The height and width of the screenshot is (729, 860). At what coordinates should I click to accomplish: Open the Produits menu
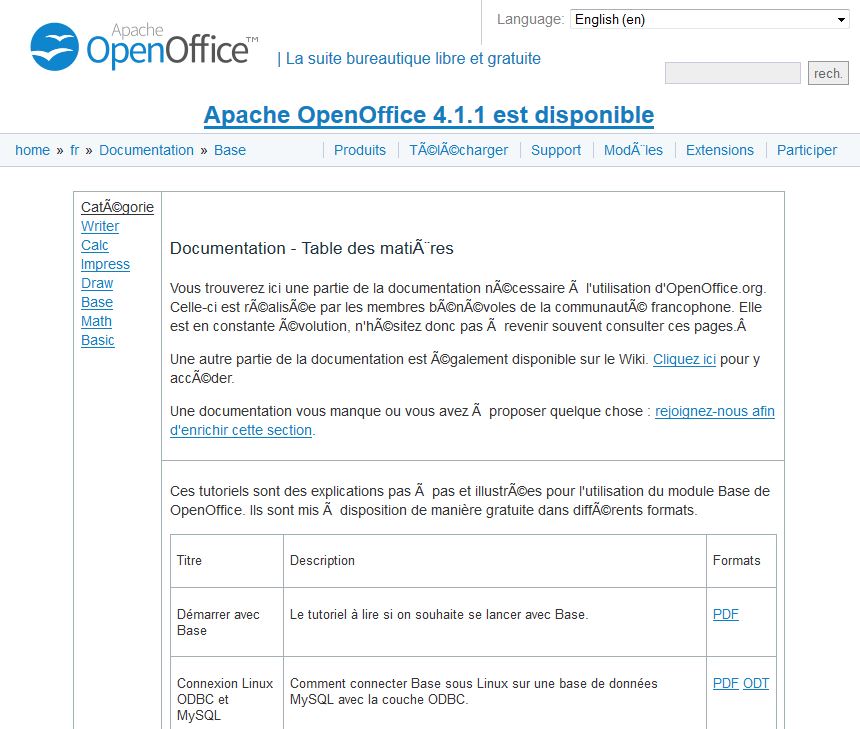(x=360, y=150)
